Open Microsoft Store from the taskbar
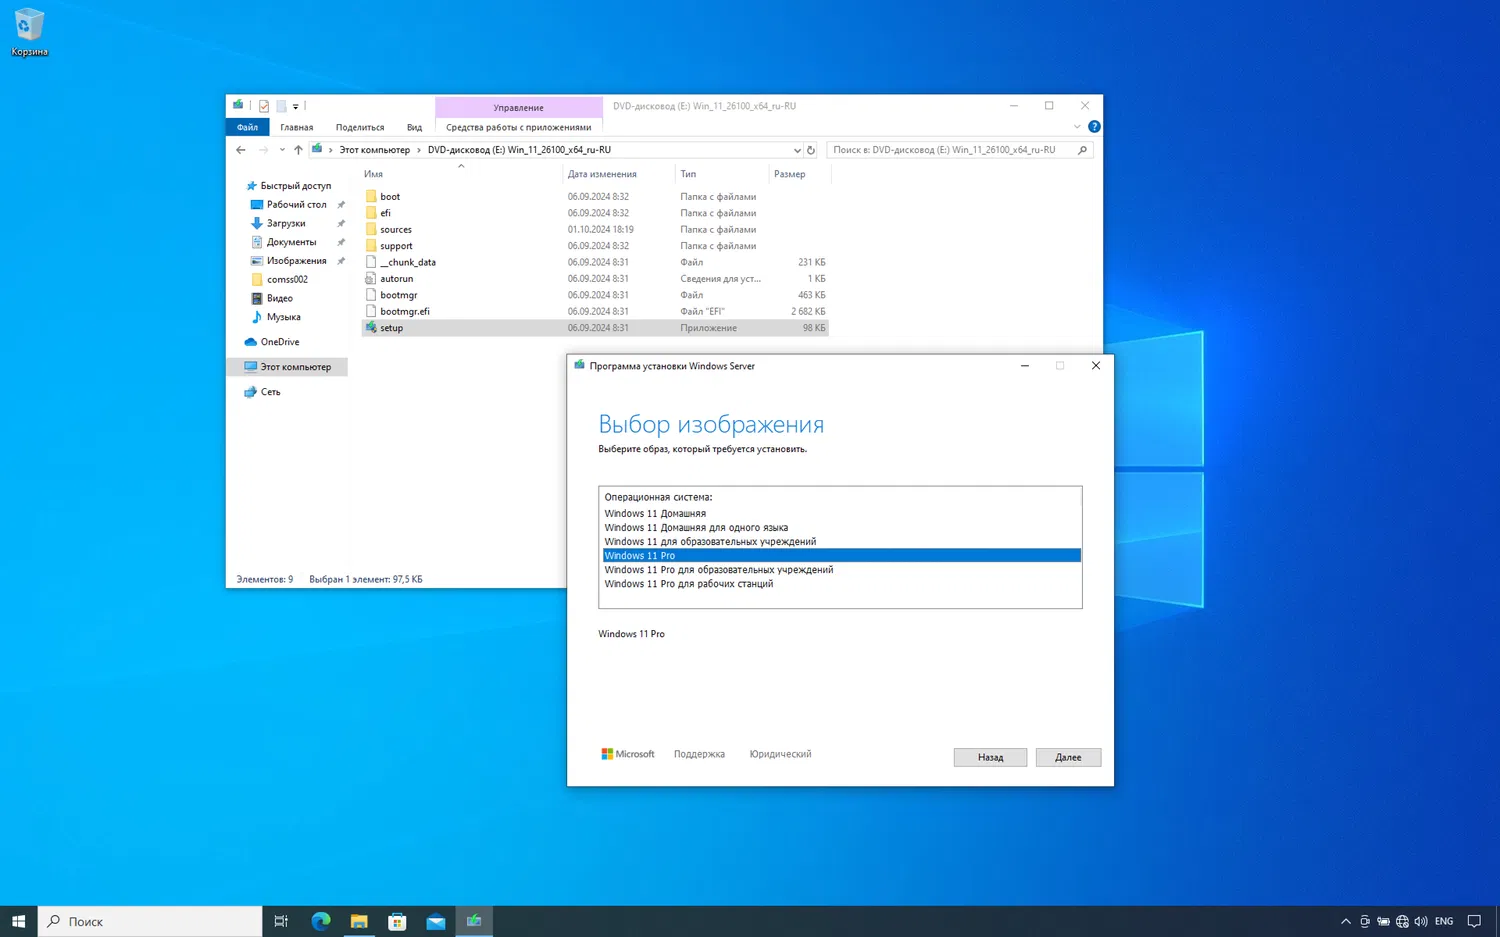The height and width of the screenshot is (937, 1500). coord(397,921)
